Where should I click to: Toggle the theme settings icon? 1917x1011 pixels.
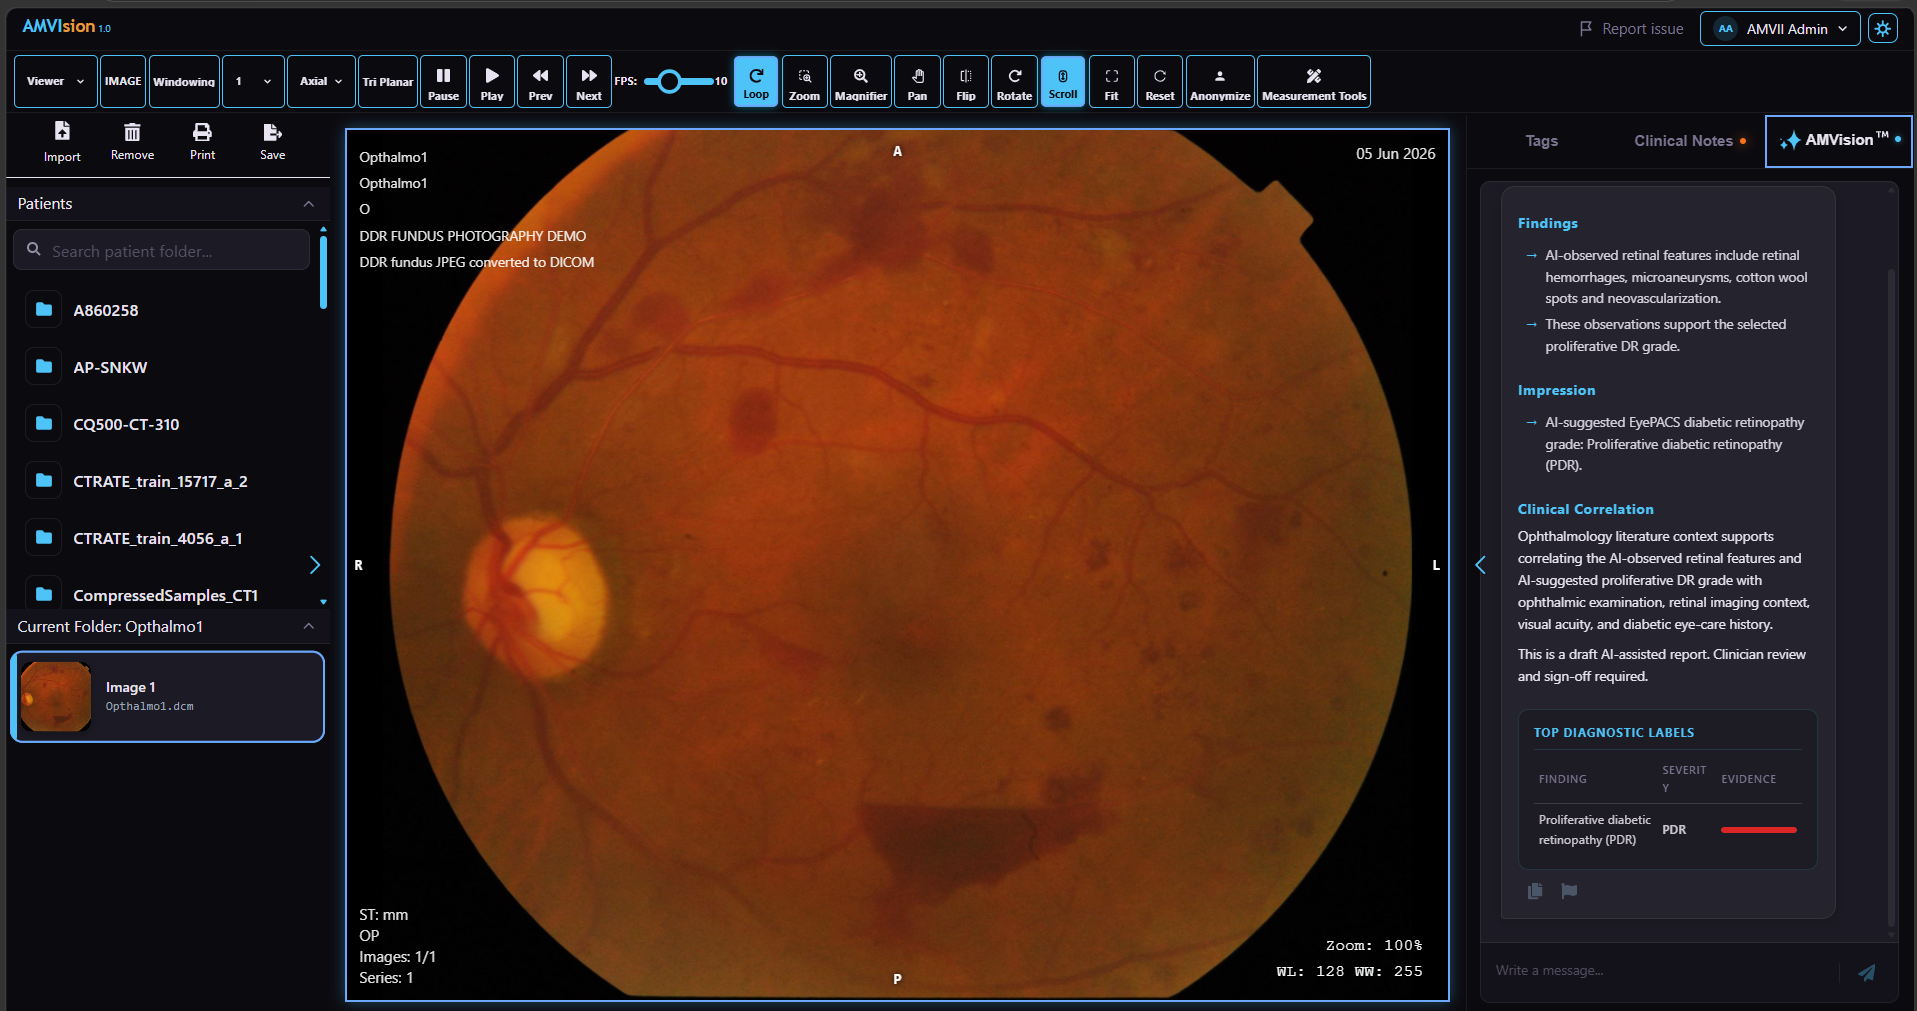[x=1883, y=29]
